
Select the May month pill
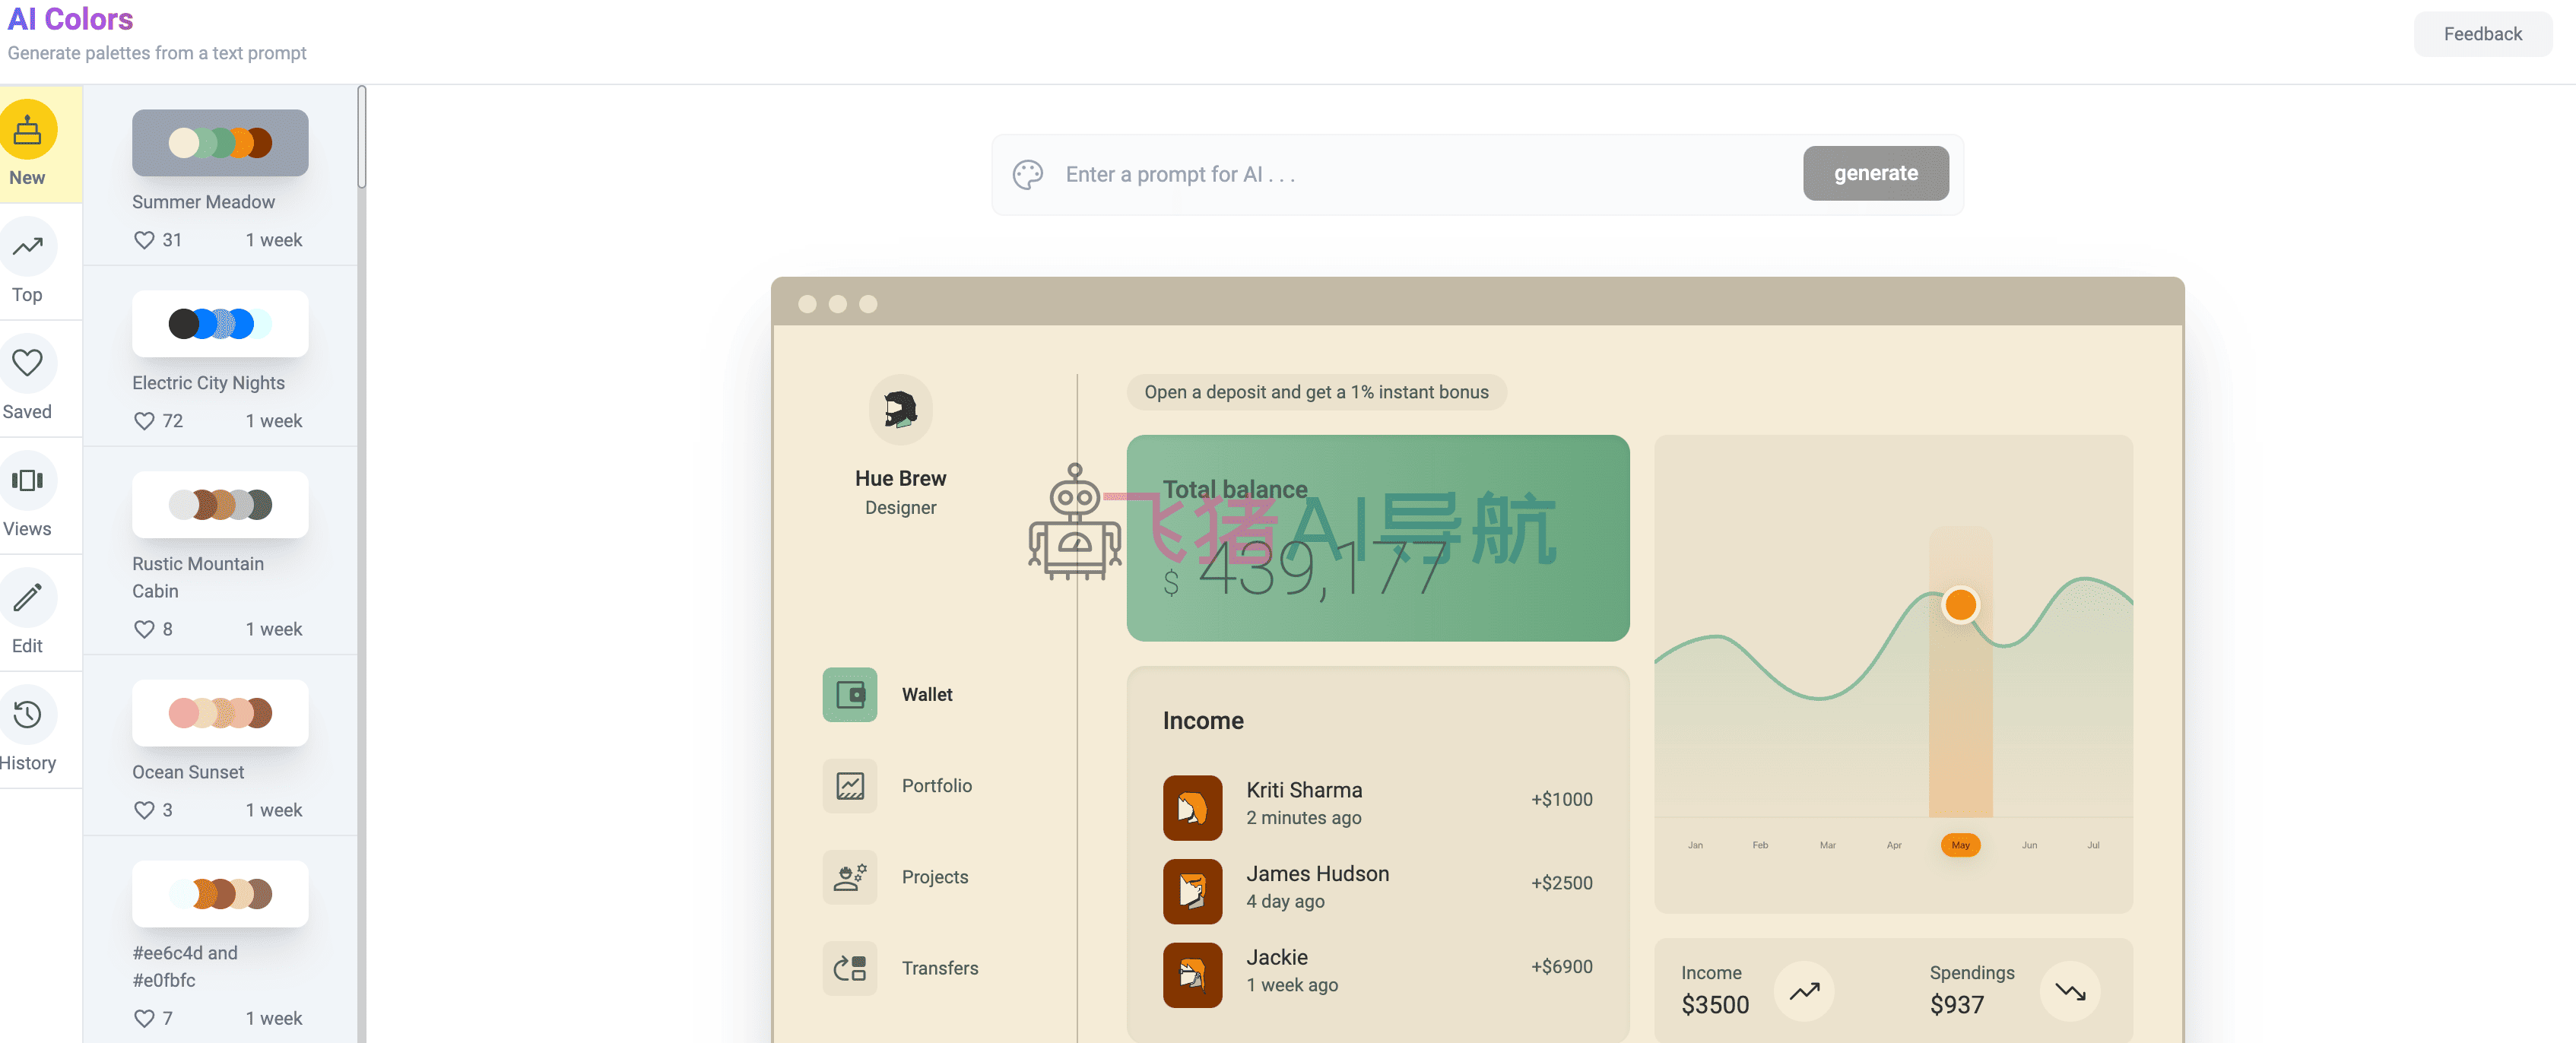1959,845
